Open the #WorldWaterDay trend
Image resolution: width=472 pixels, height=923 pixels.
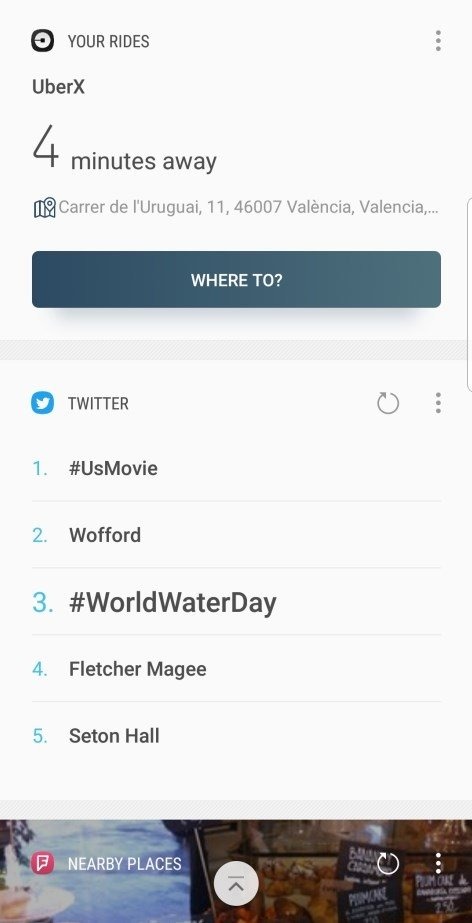pos(236,602)
